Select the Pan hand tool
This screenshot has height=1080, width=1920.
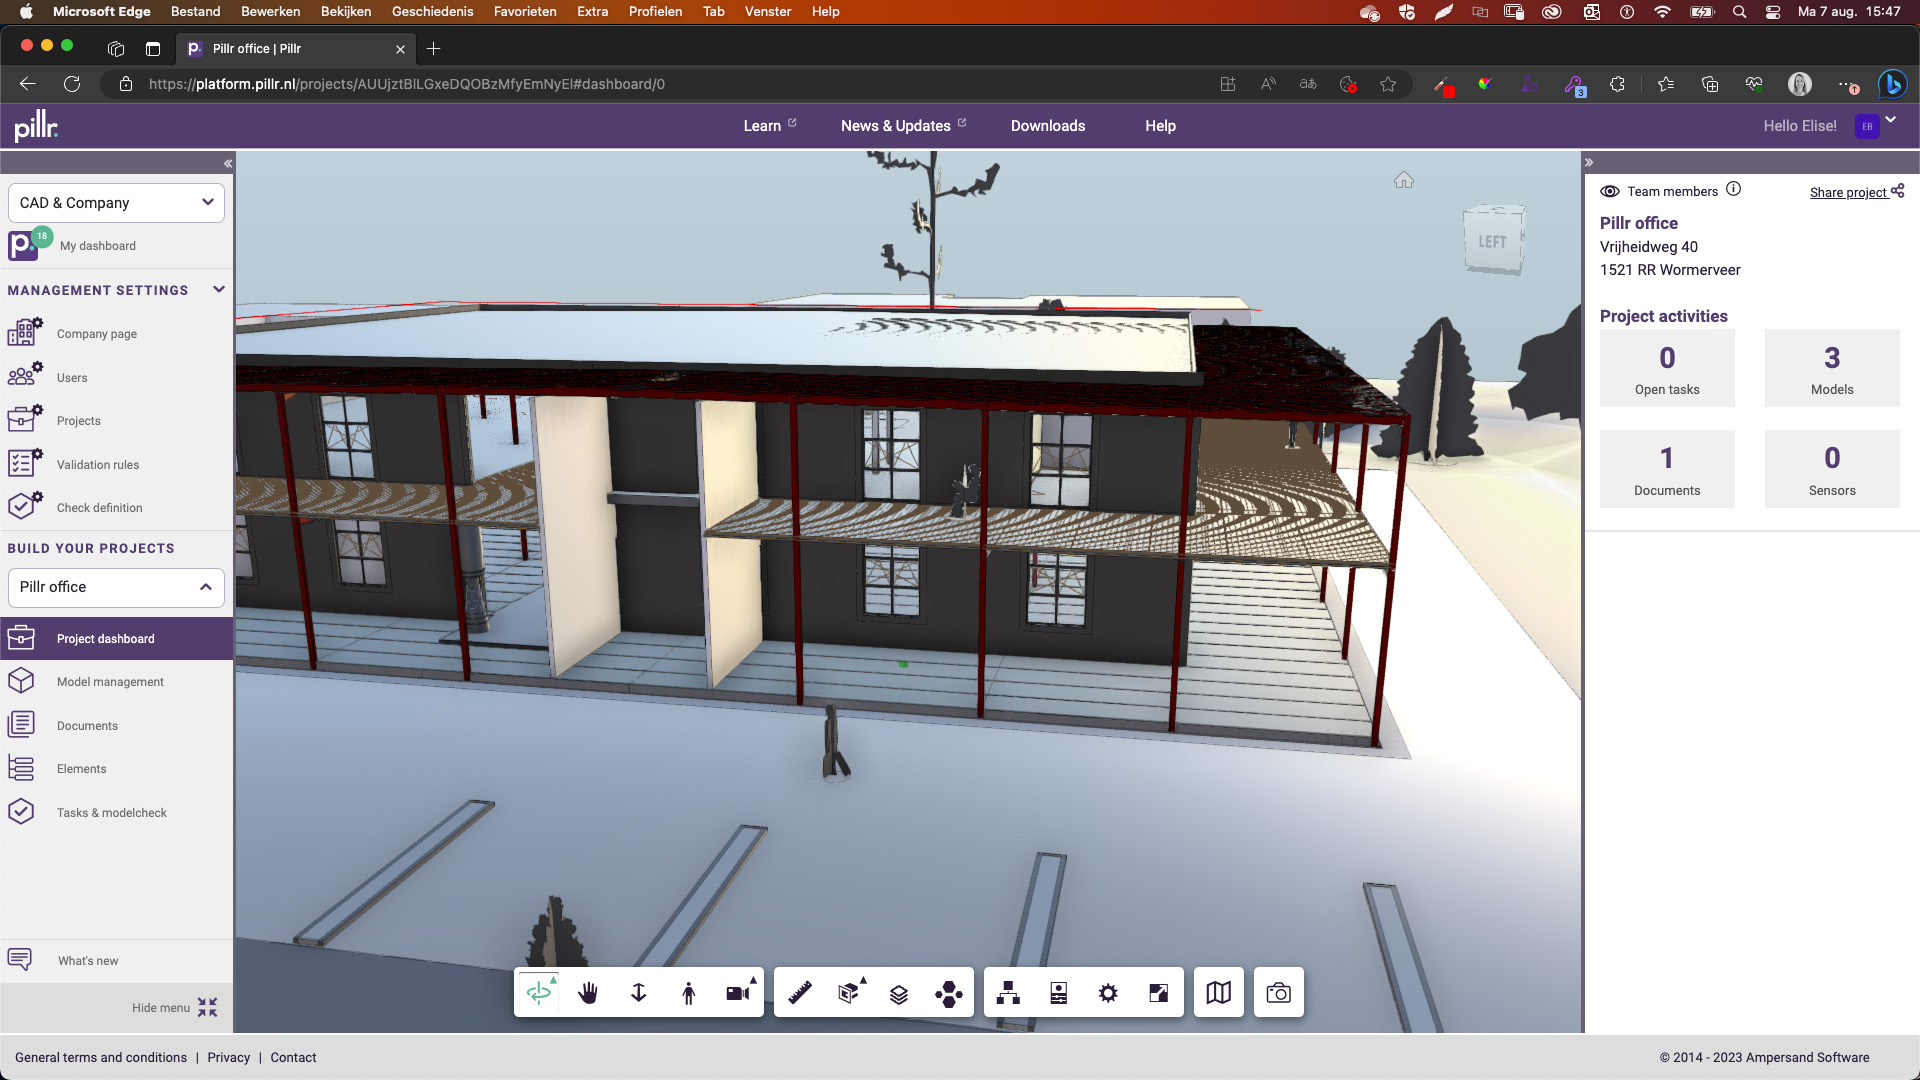(588, 992)
